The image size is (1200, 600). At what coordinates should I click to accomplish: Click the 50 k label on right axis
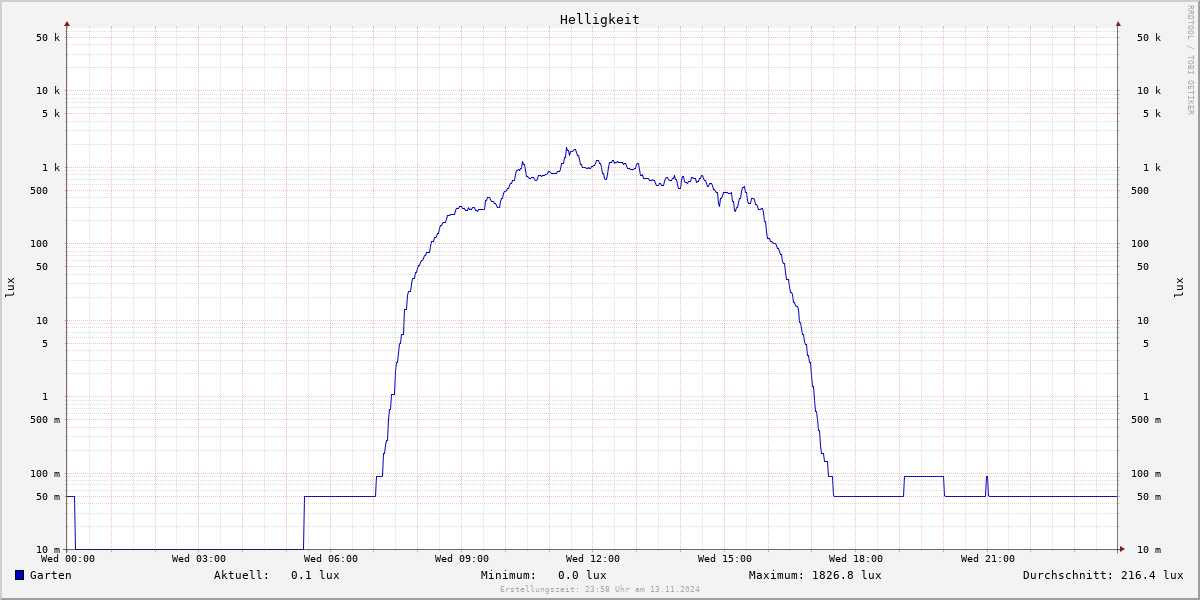pyautogui.click(x=1149, y=38)
